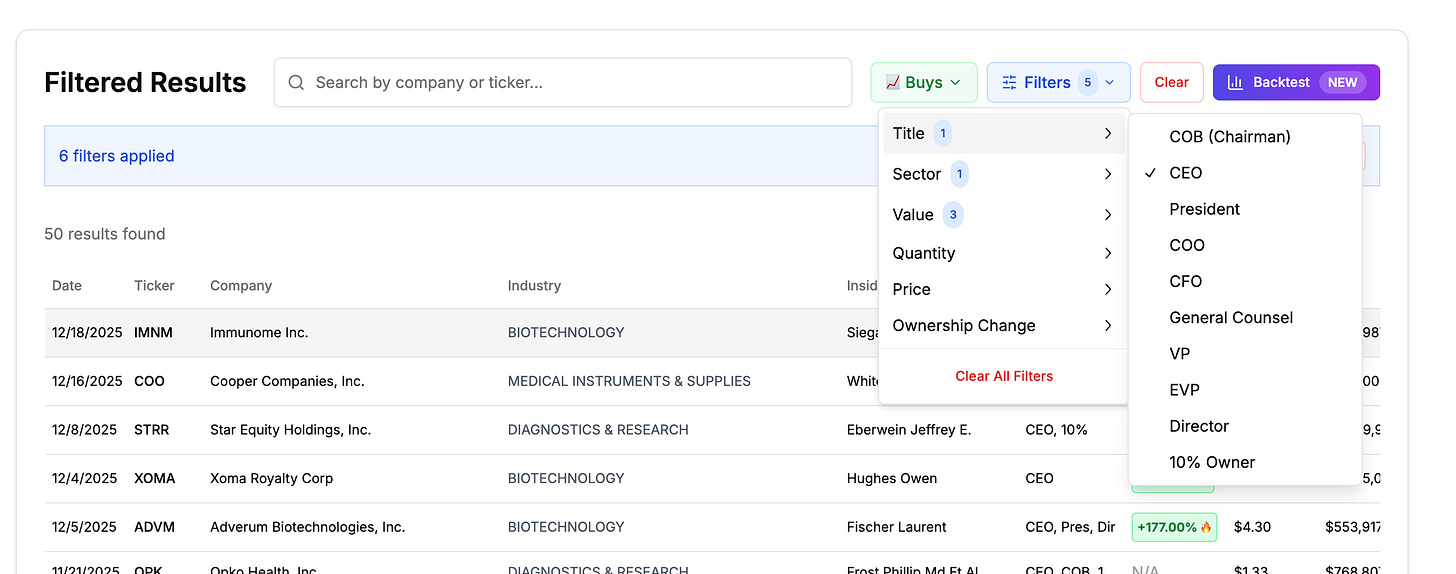The height and width of the screenshot is (574, 1456).
Task: Click the Value filter count badge
Action: point(953,214)
